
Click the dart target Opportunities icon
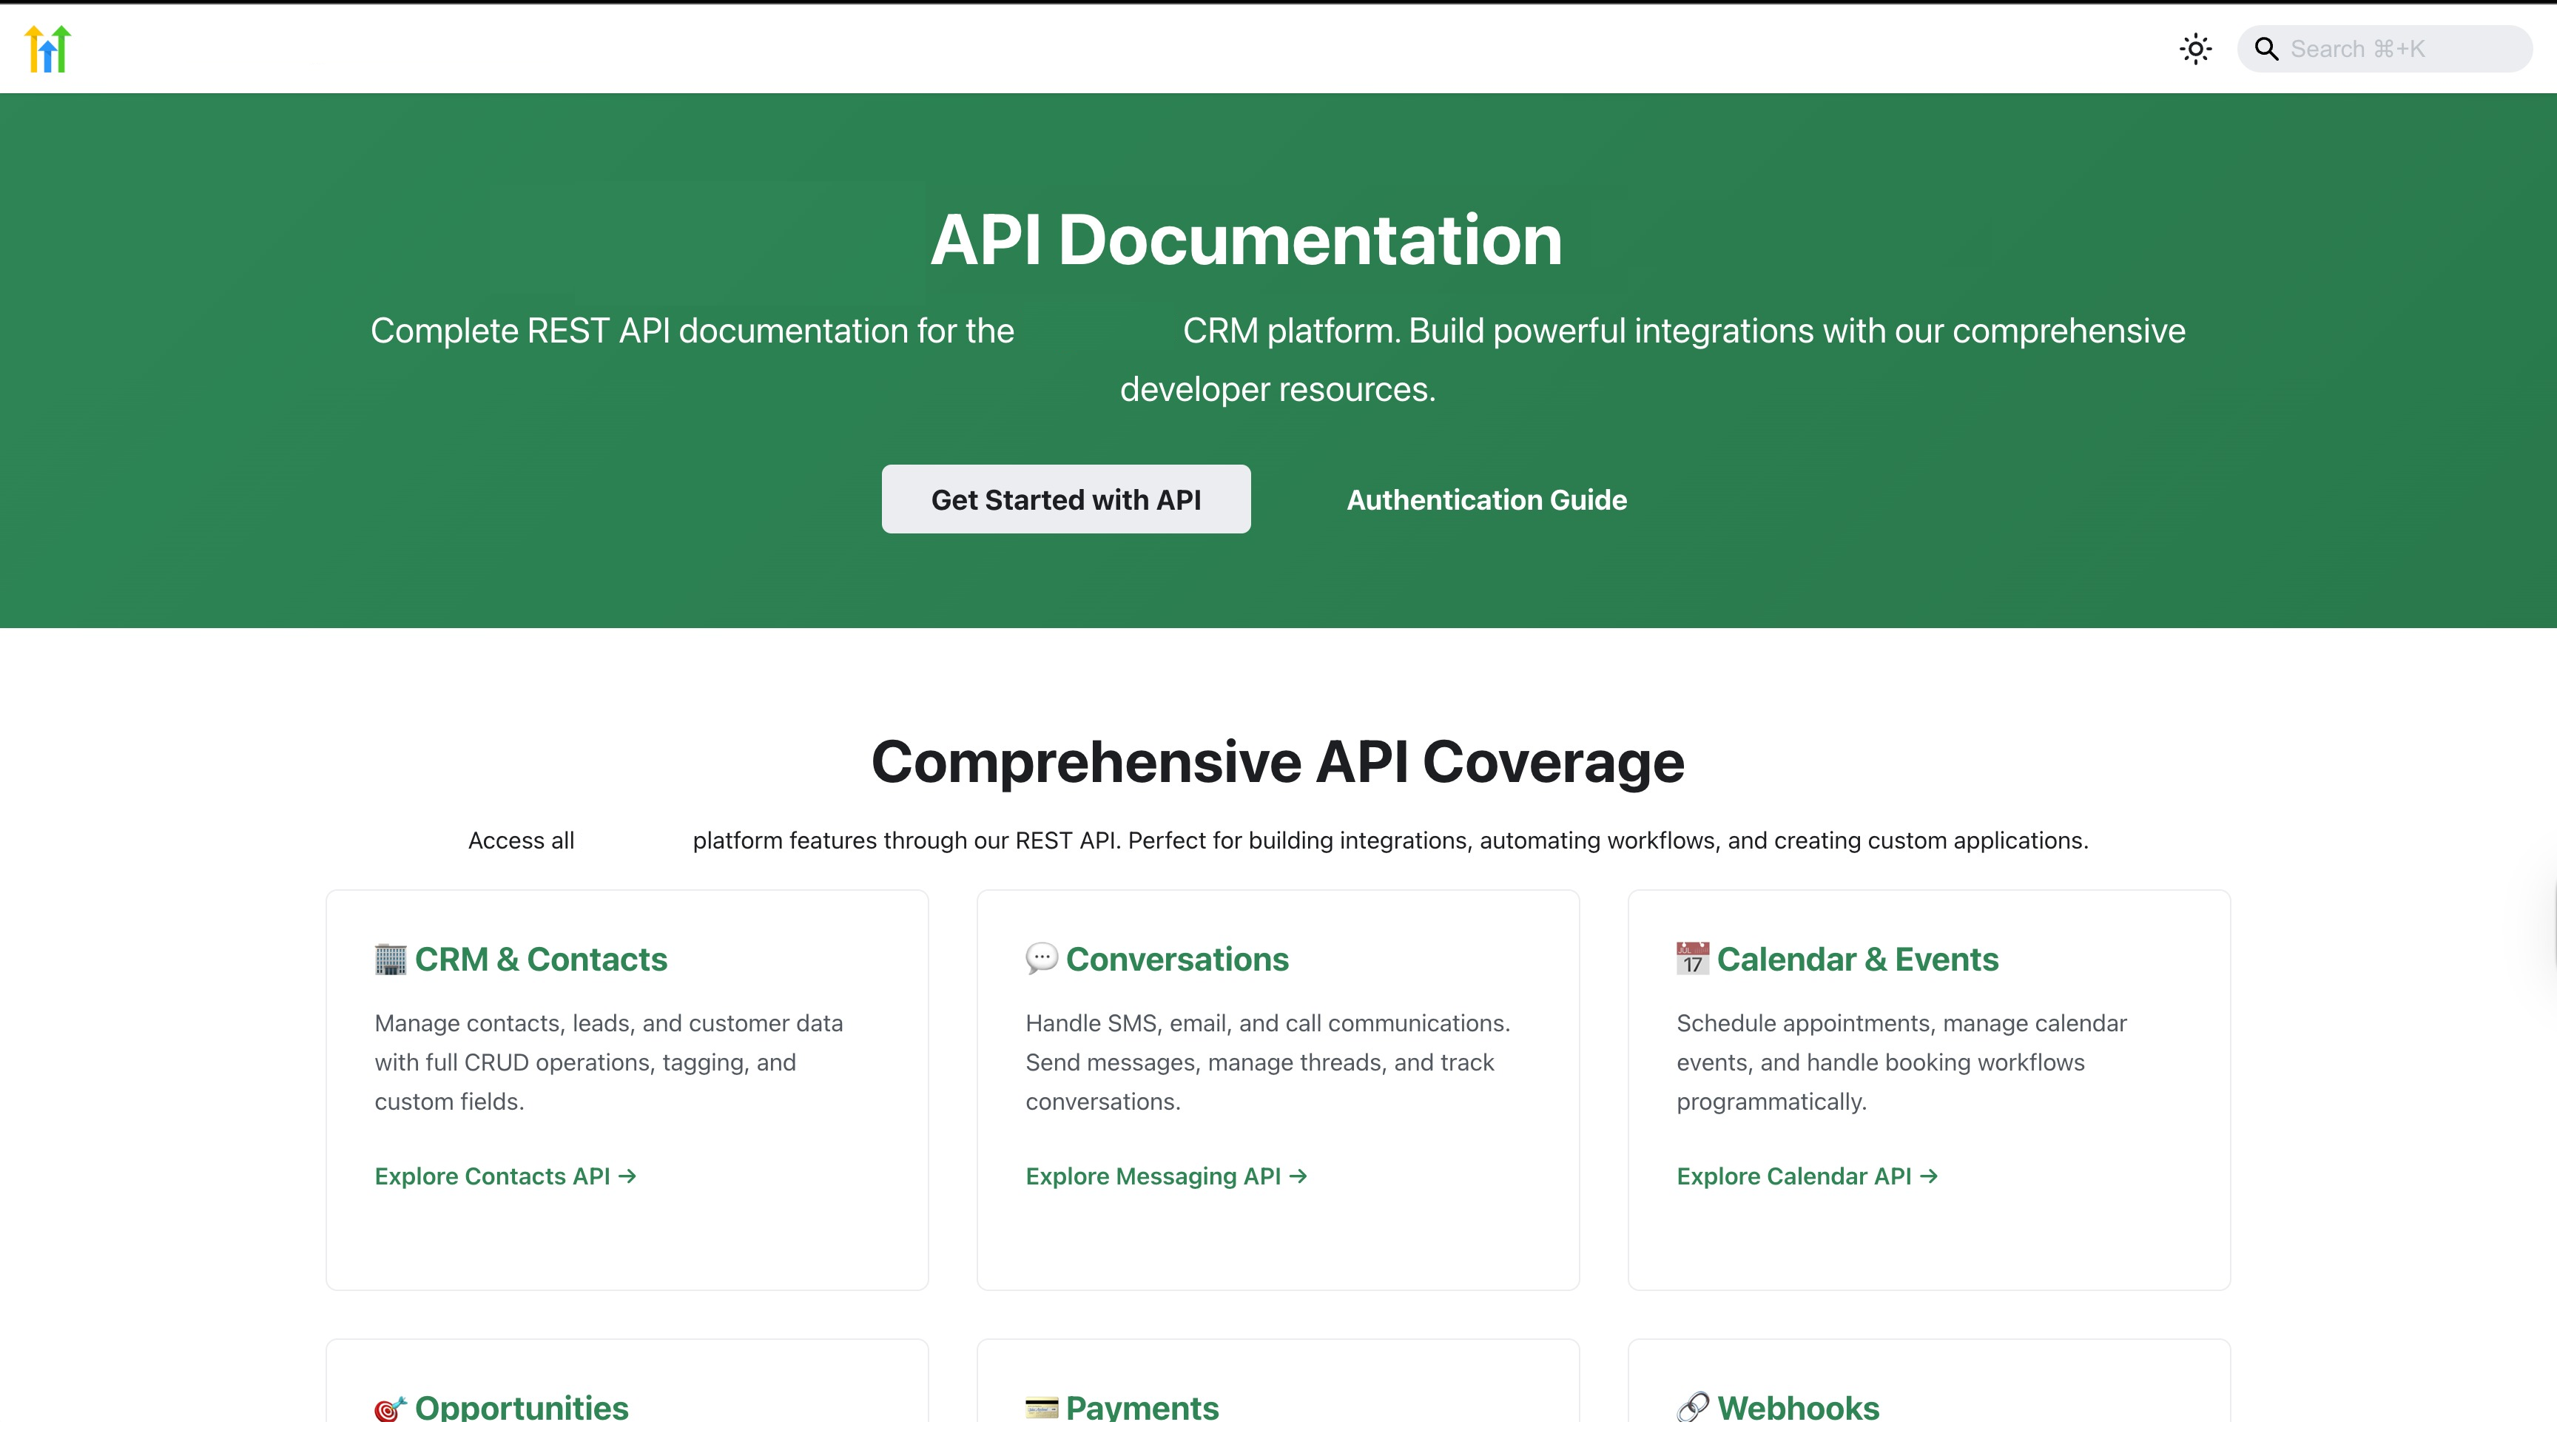[x=390, y=1408]
